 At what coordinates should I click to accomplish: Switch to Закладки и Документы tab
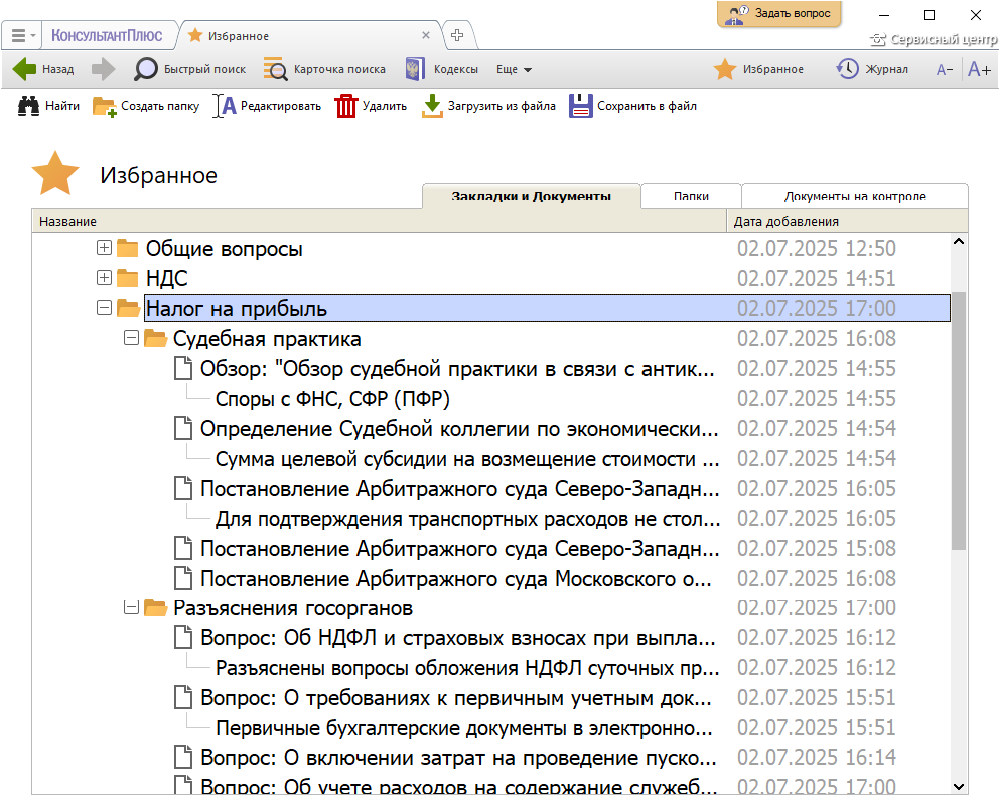[x=531, y=196]
